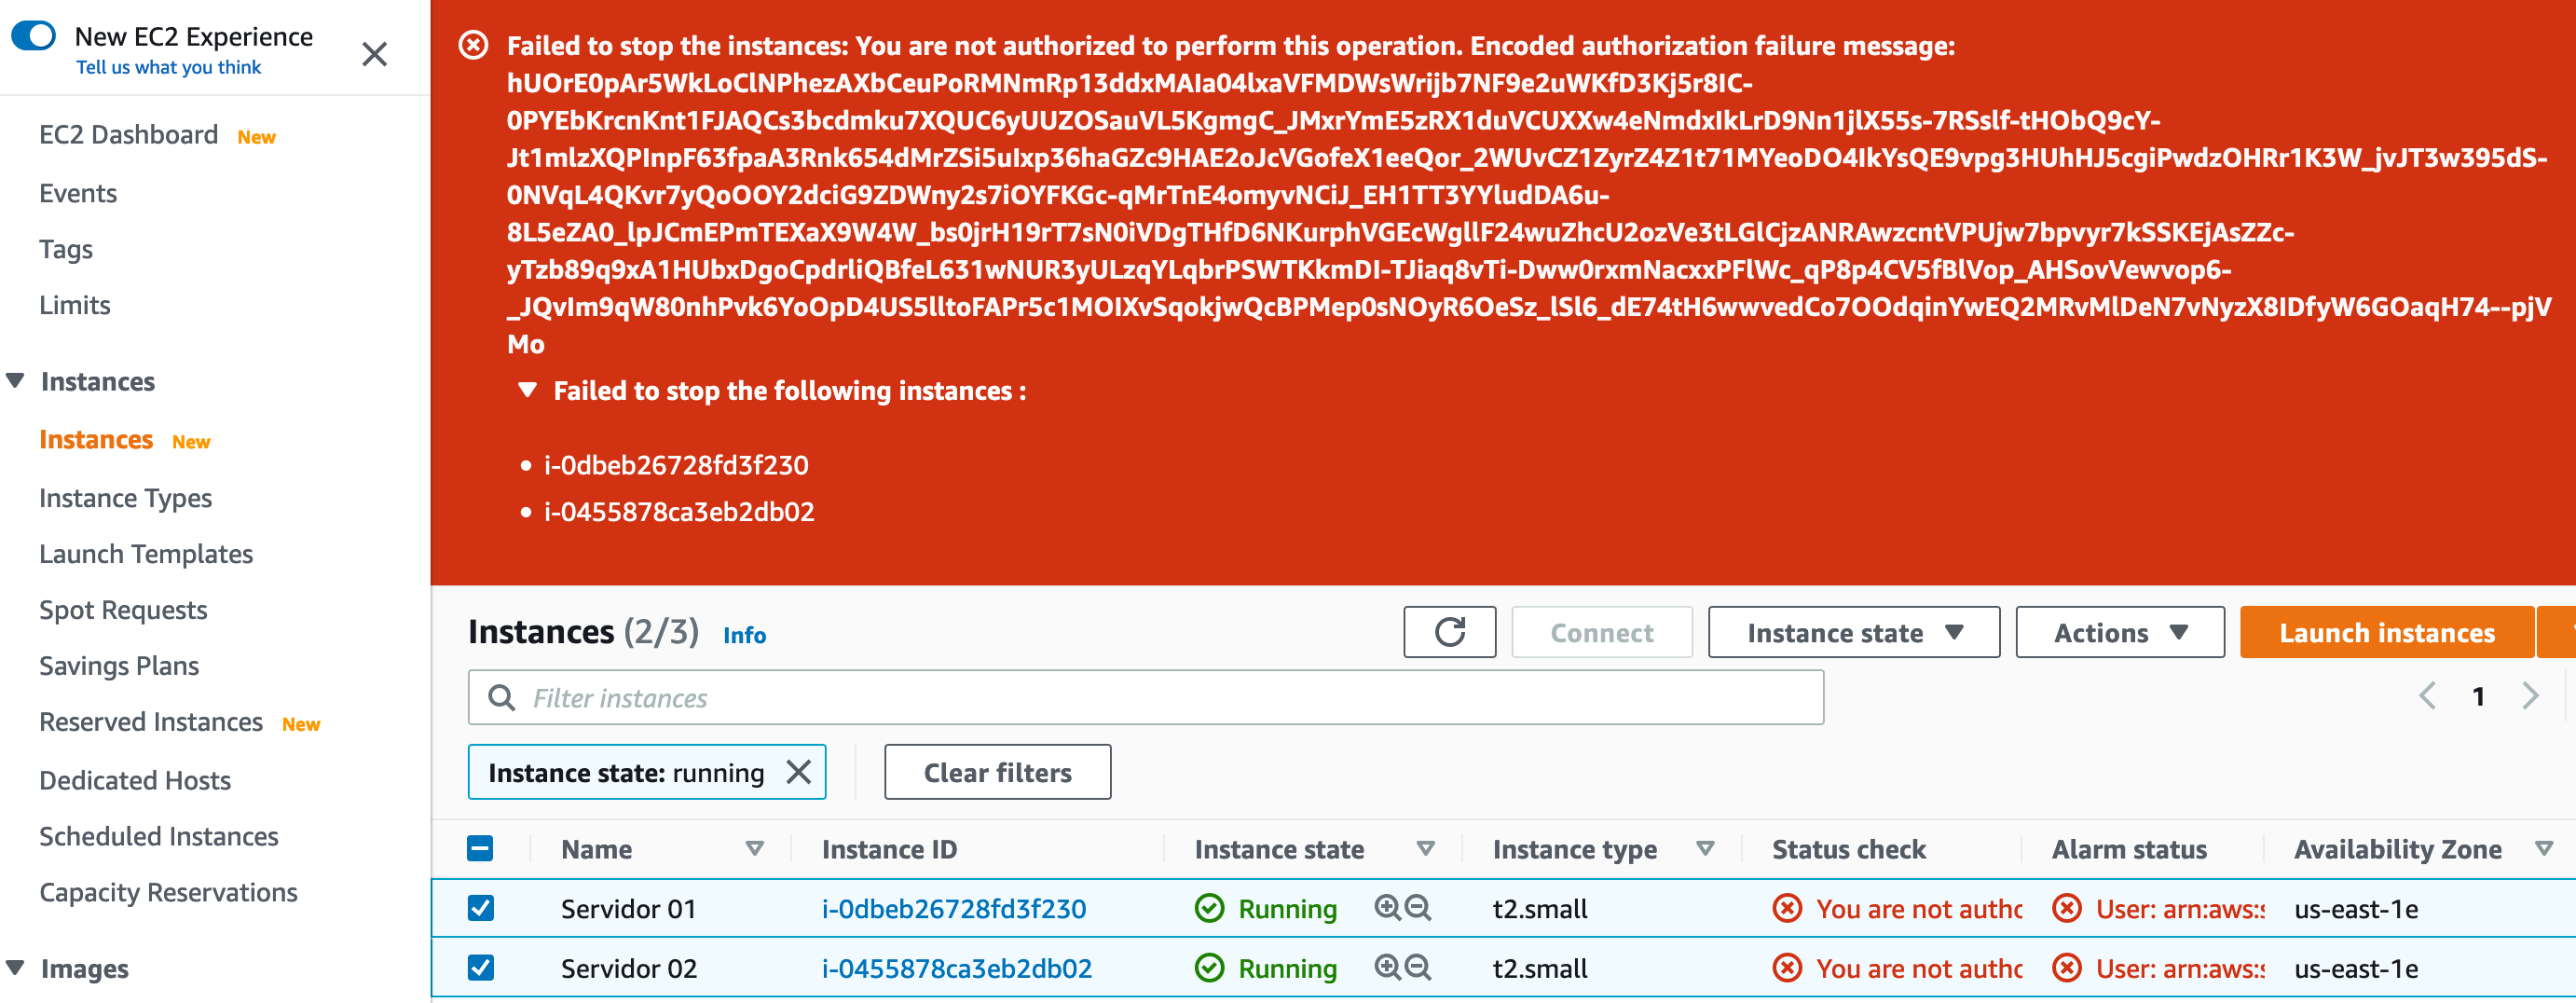This screenshot has width=2576, height=1003.
Task: Toggle the New EC2 Experience switch
Action: pos(33,36)
